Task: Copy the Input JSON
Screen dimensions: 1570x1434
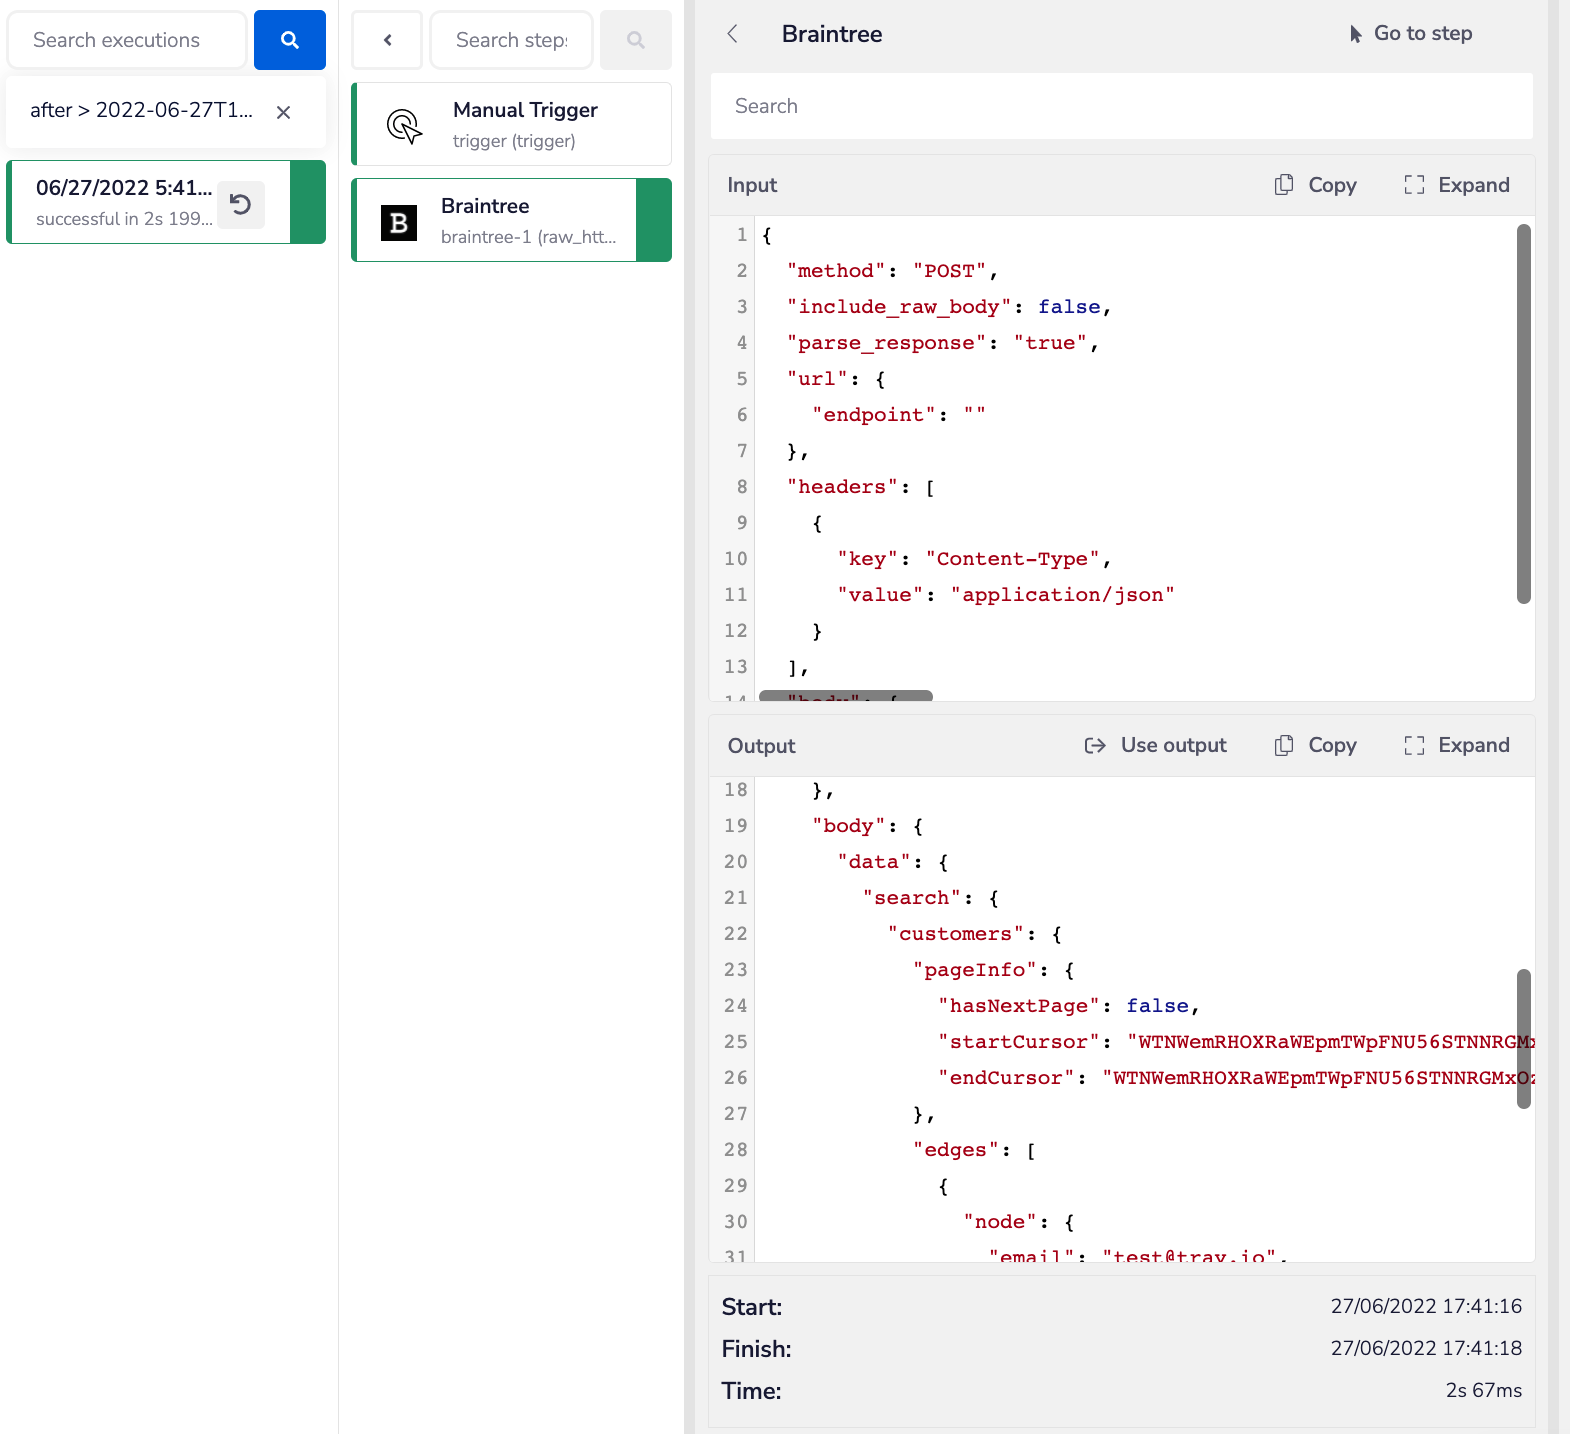Action: 1316,185
